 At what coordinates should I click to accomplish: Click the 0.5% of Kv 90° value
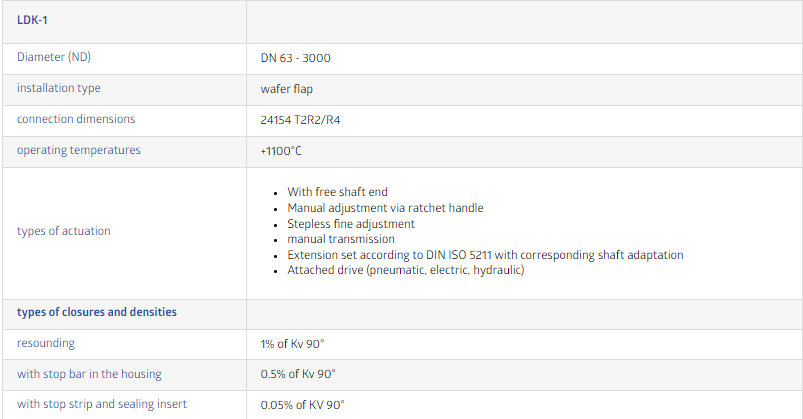click(298, 374)
